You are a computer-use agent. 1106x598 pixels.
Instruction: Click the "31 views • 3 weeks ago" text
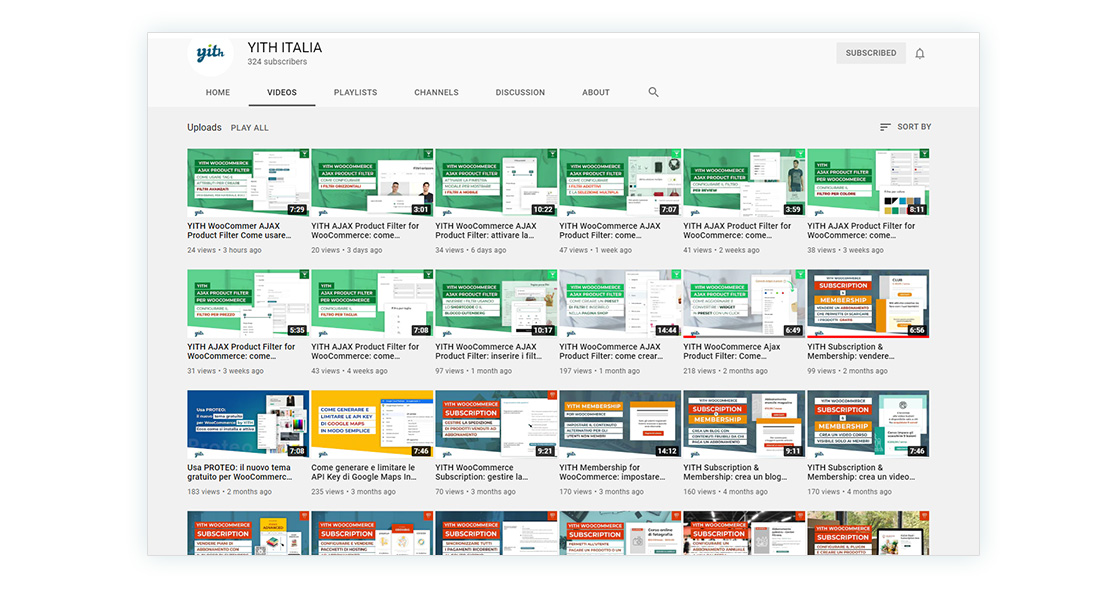click(x=226, y=371)
